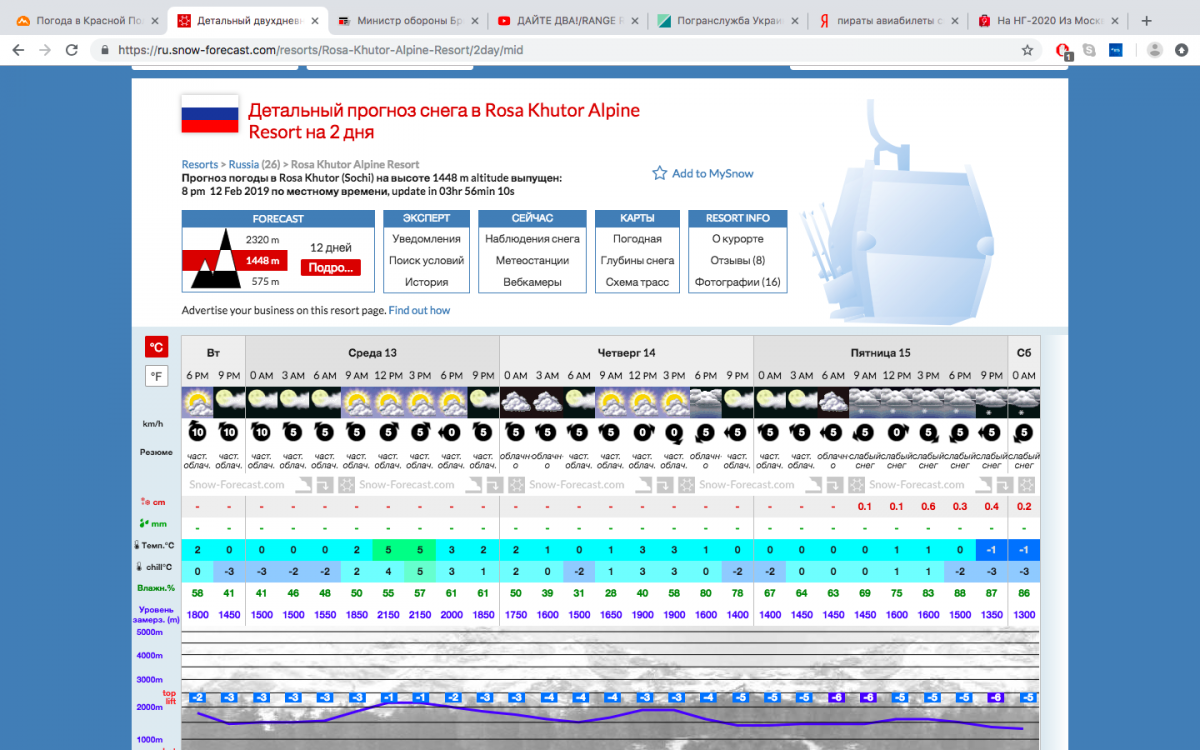Switch to the 'пираты авиабилеты' Yandex tab
The height and width of the screenshot is (750, 1200).
pos(887,20)
